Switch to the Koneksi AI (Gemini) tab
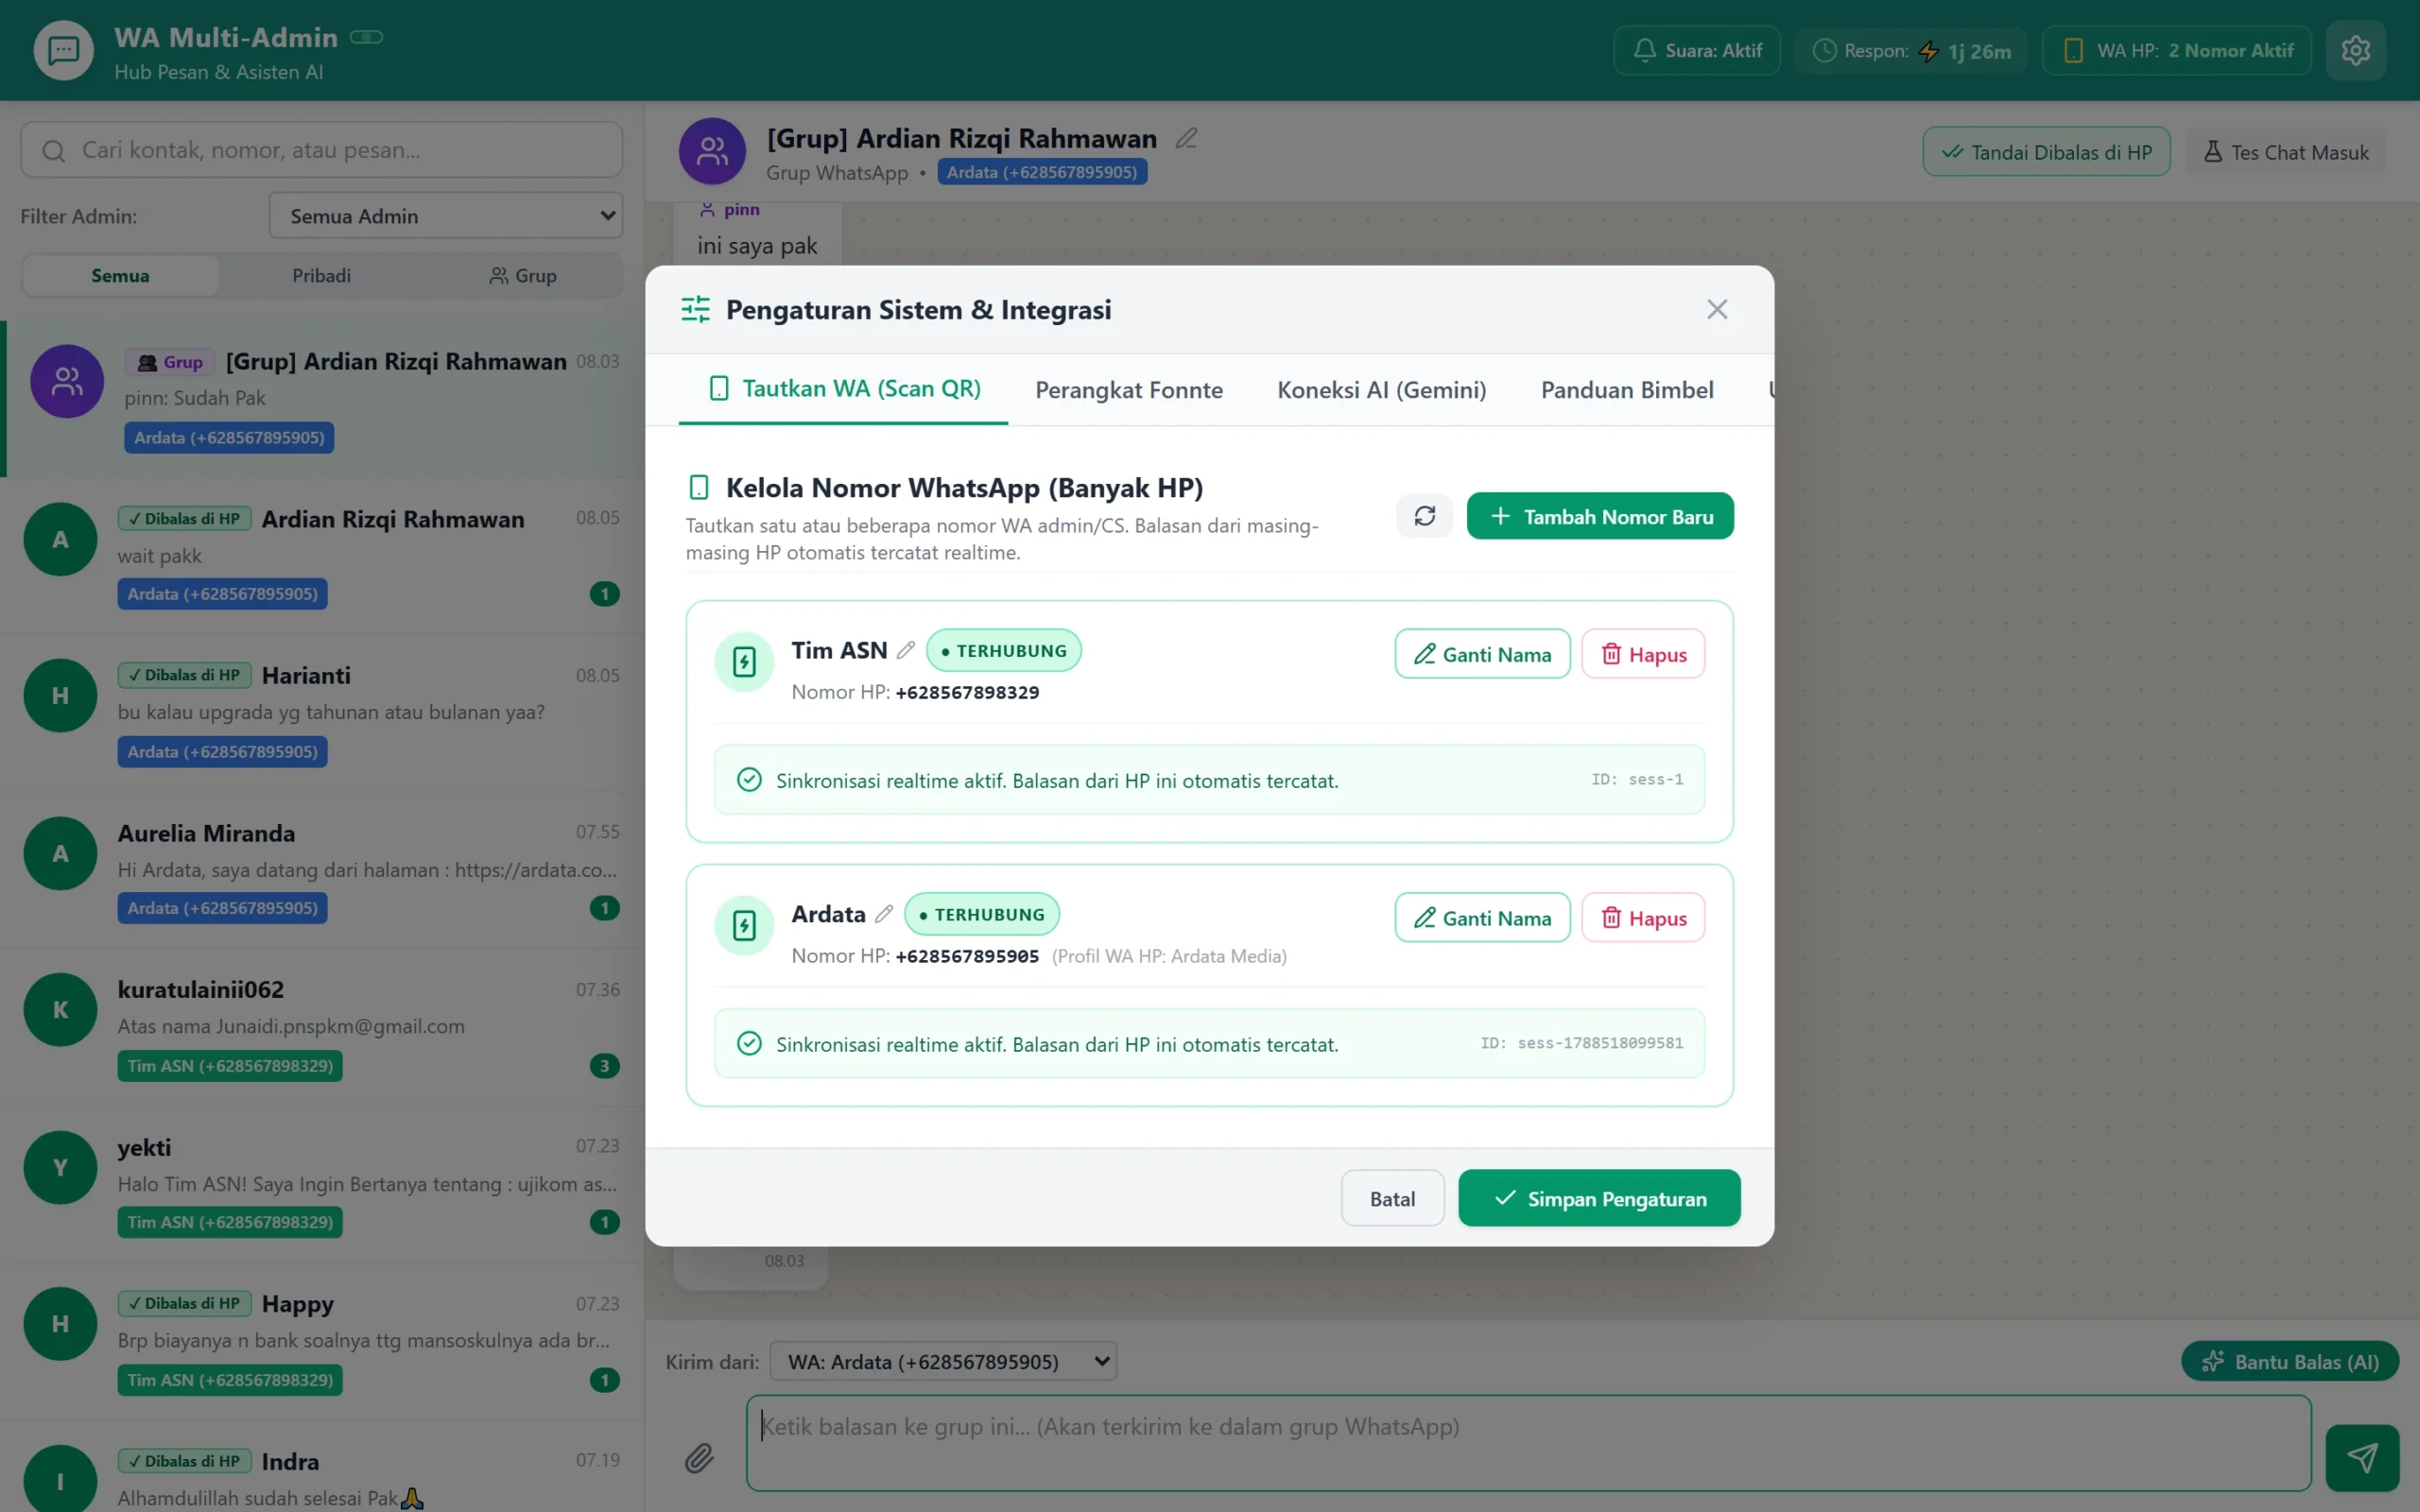 click(x=1381, y=390)
